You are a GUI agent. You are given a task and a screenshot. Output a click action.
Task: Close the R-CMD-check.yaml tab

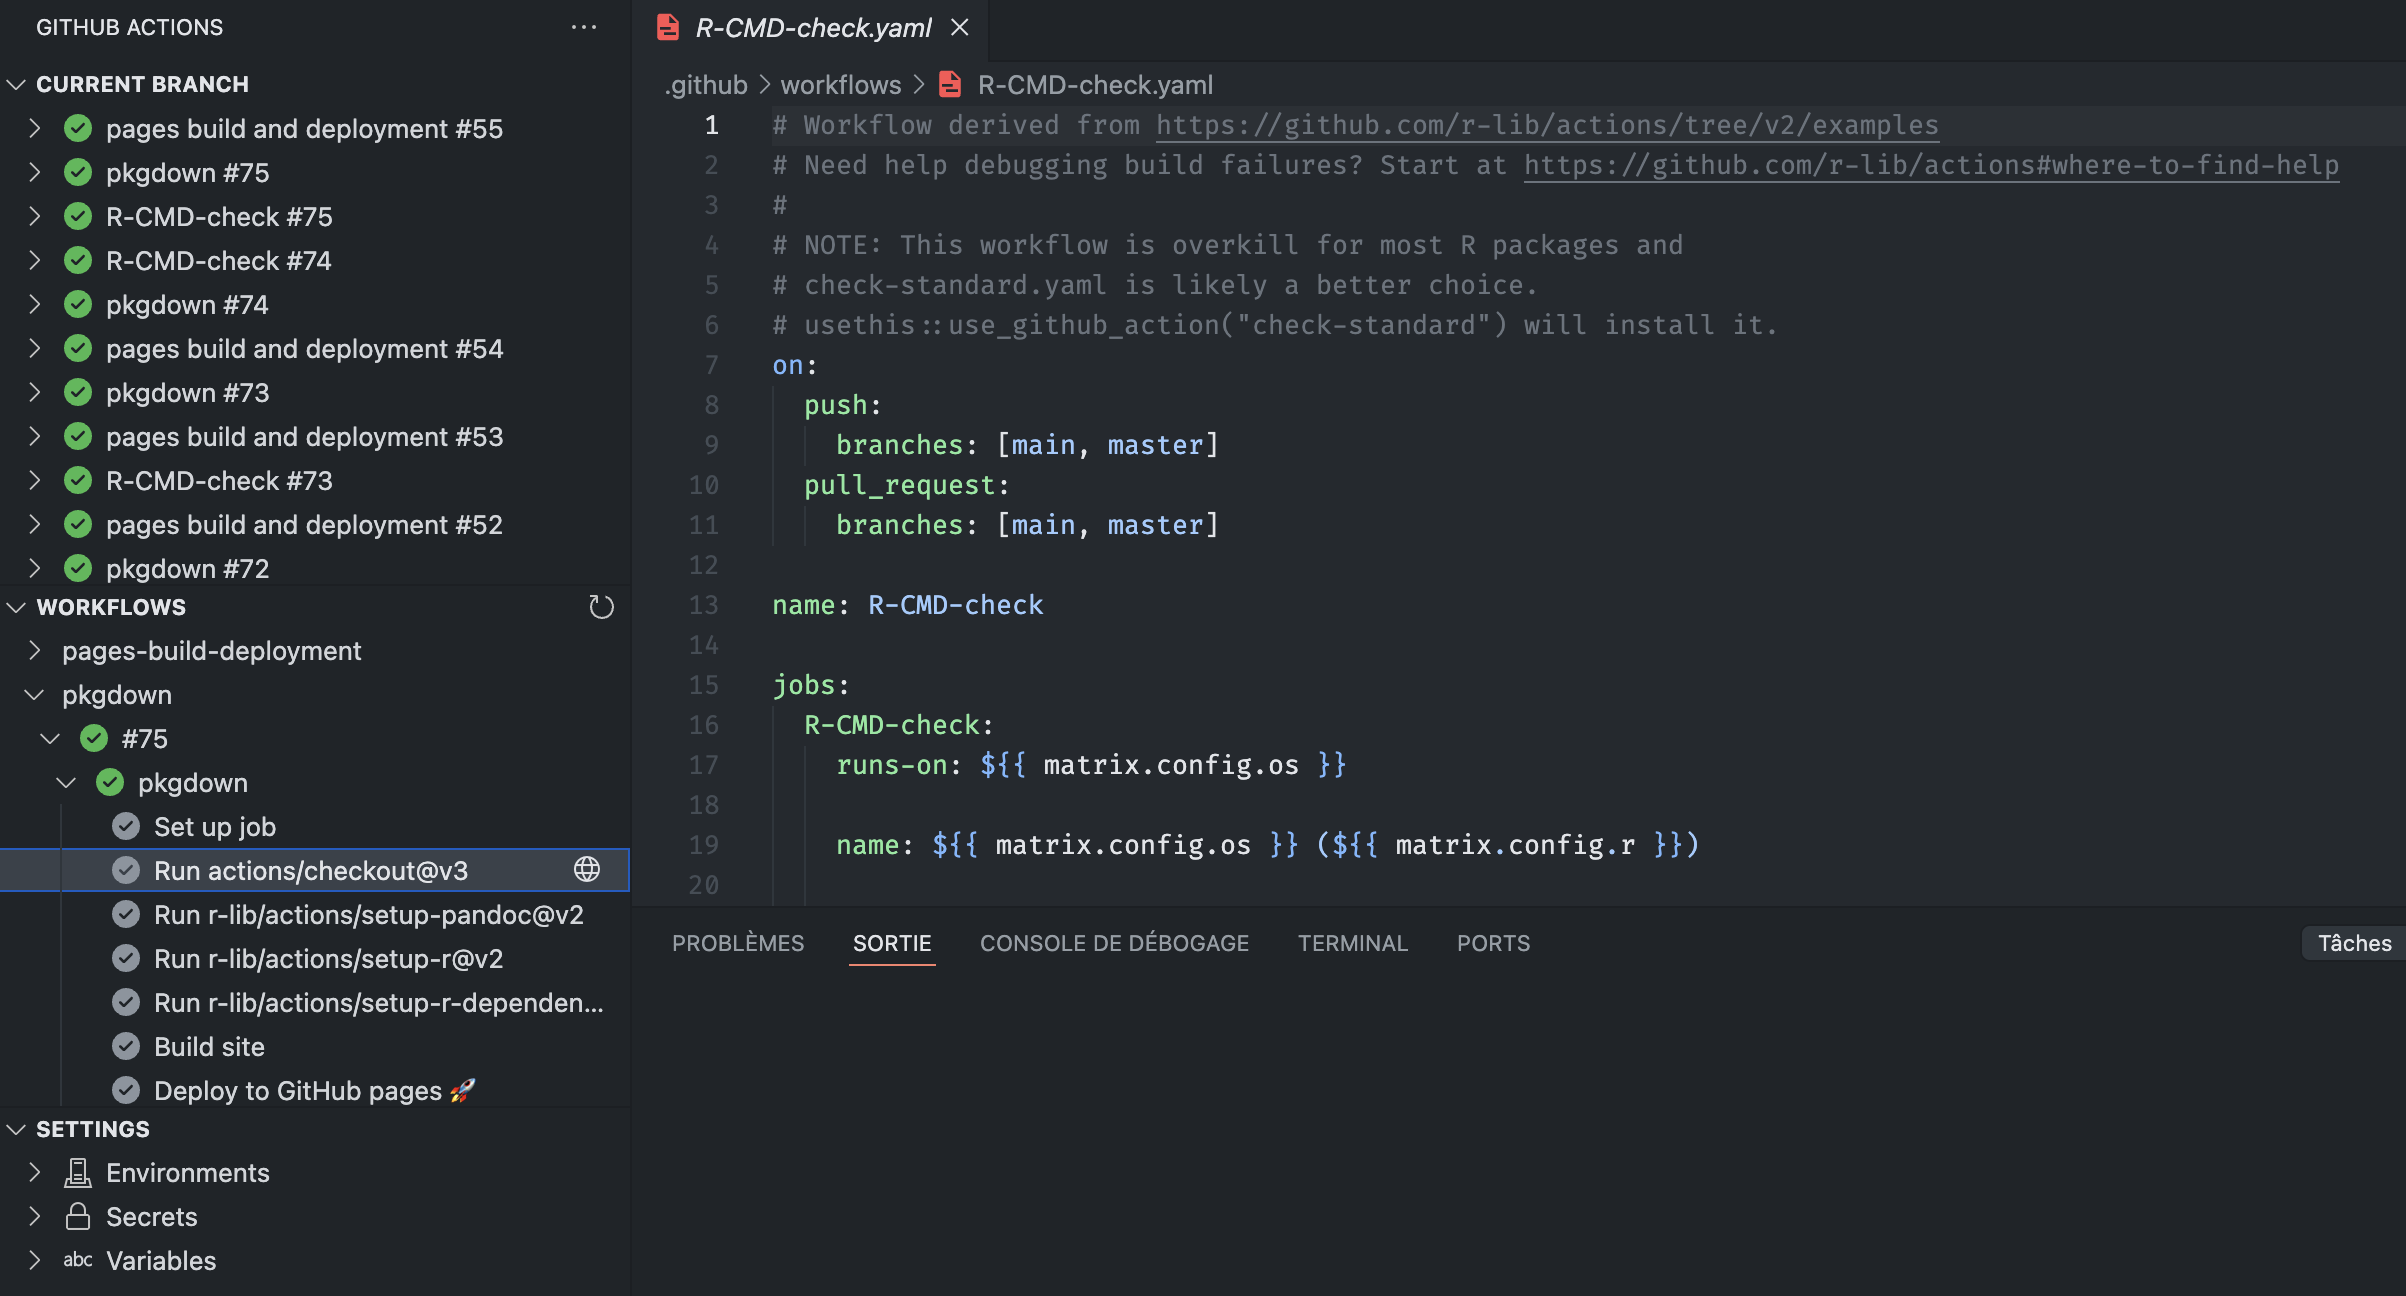pyautogui.click(x=960, y=28)
